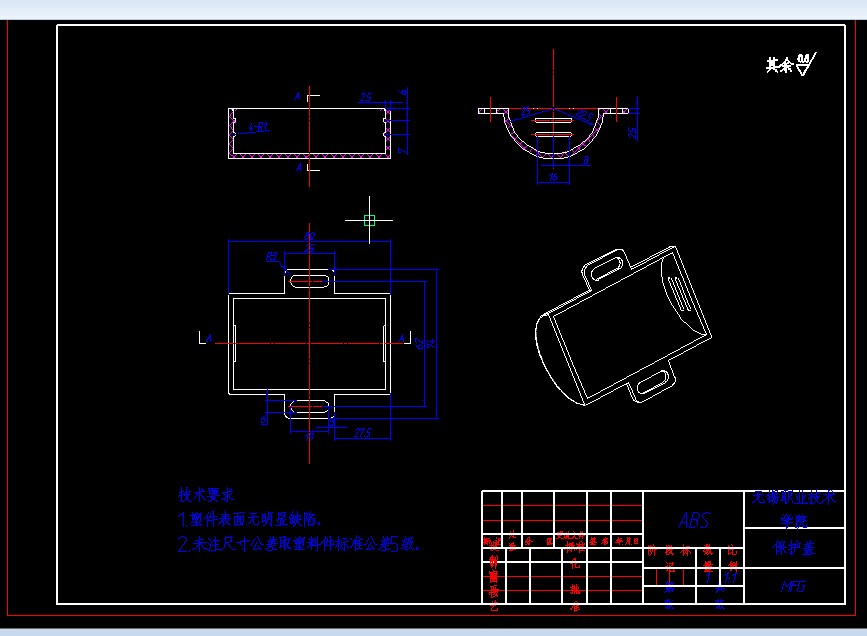Click the 4-R1 dimension label in section view
This screenshot has height=636, width=867.
257,127
